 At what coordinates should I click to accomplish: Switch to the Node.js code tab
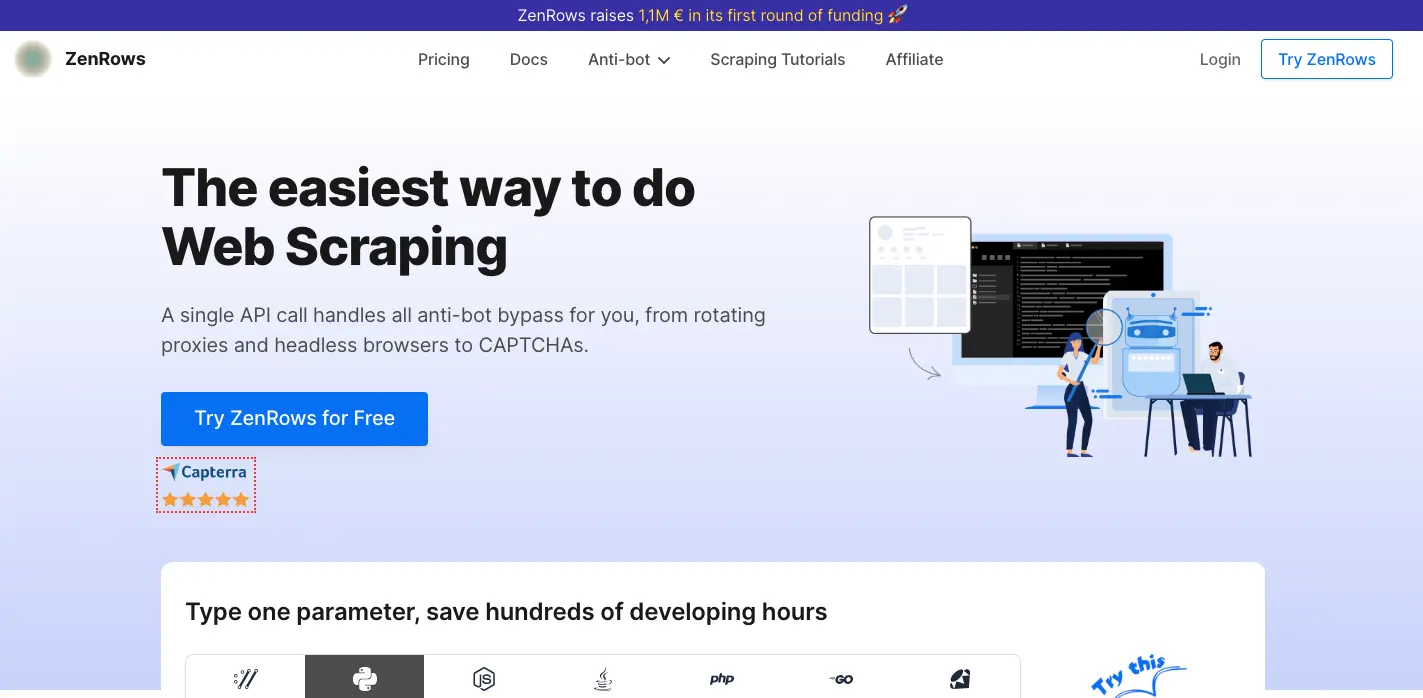(483, 679)
